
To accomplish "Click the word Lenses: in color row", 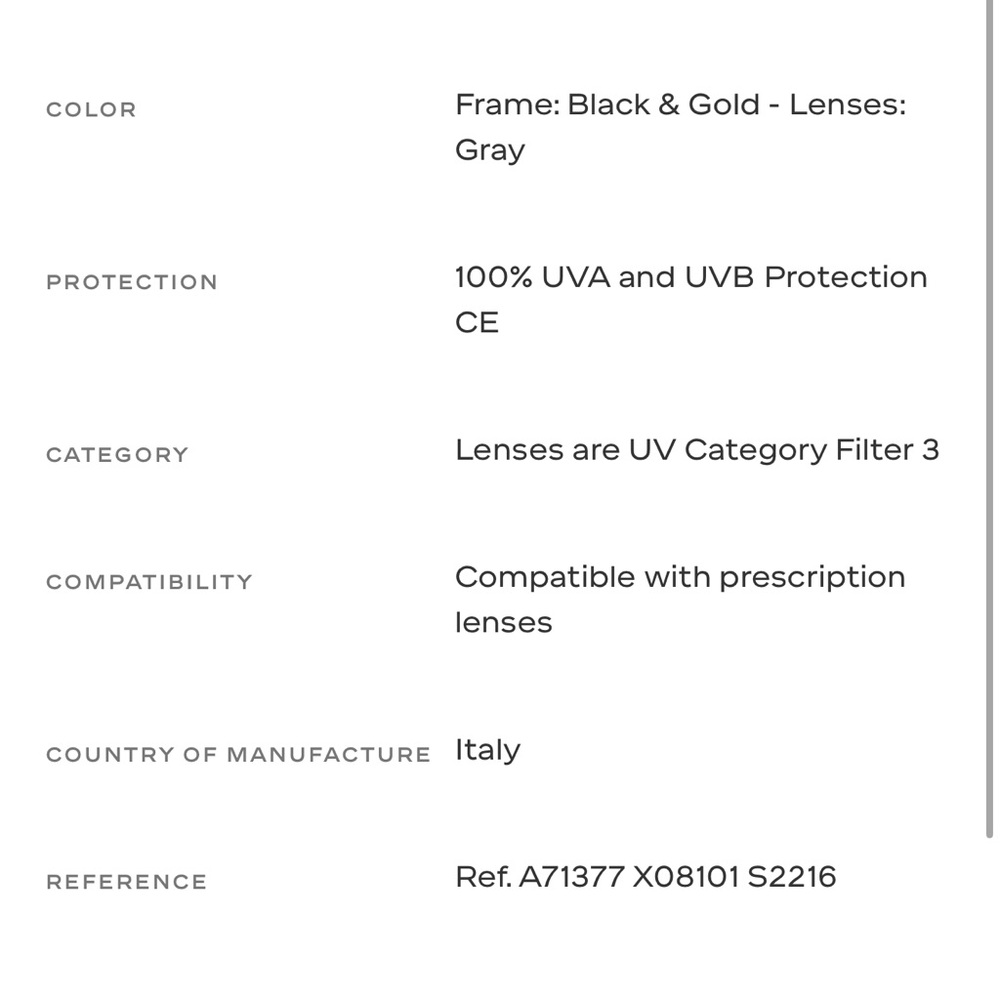I will tap(848, 105).
